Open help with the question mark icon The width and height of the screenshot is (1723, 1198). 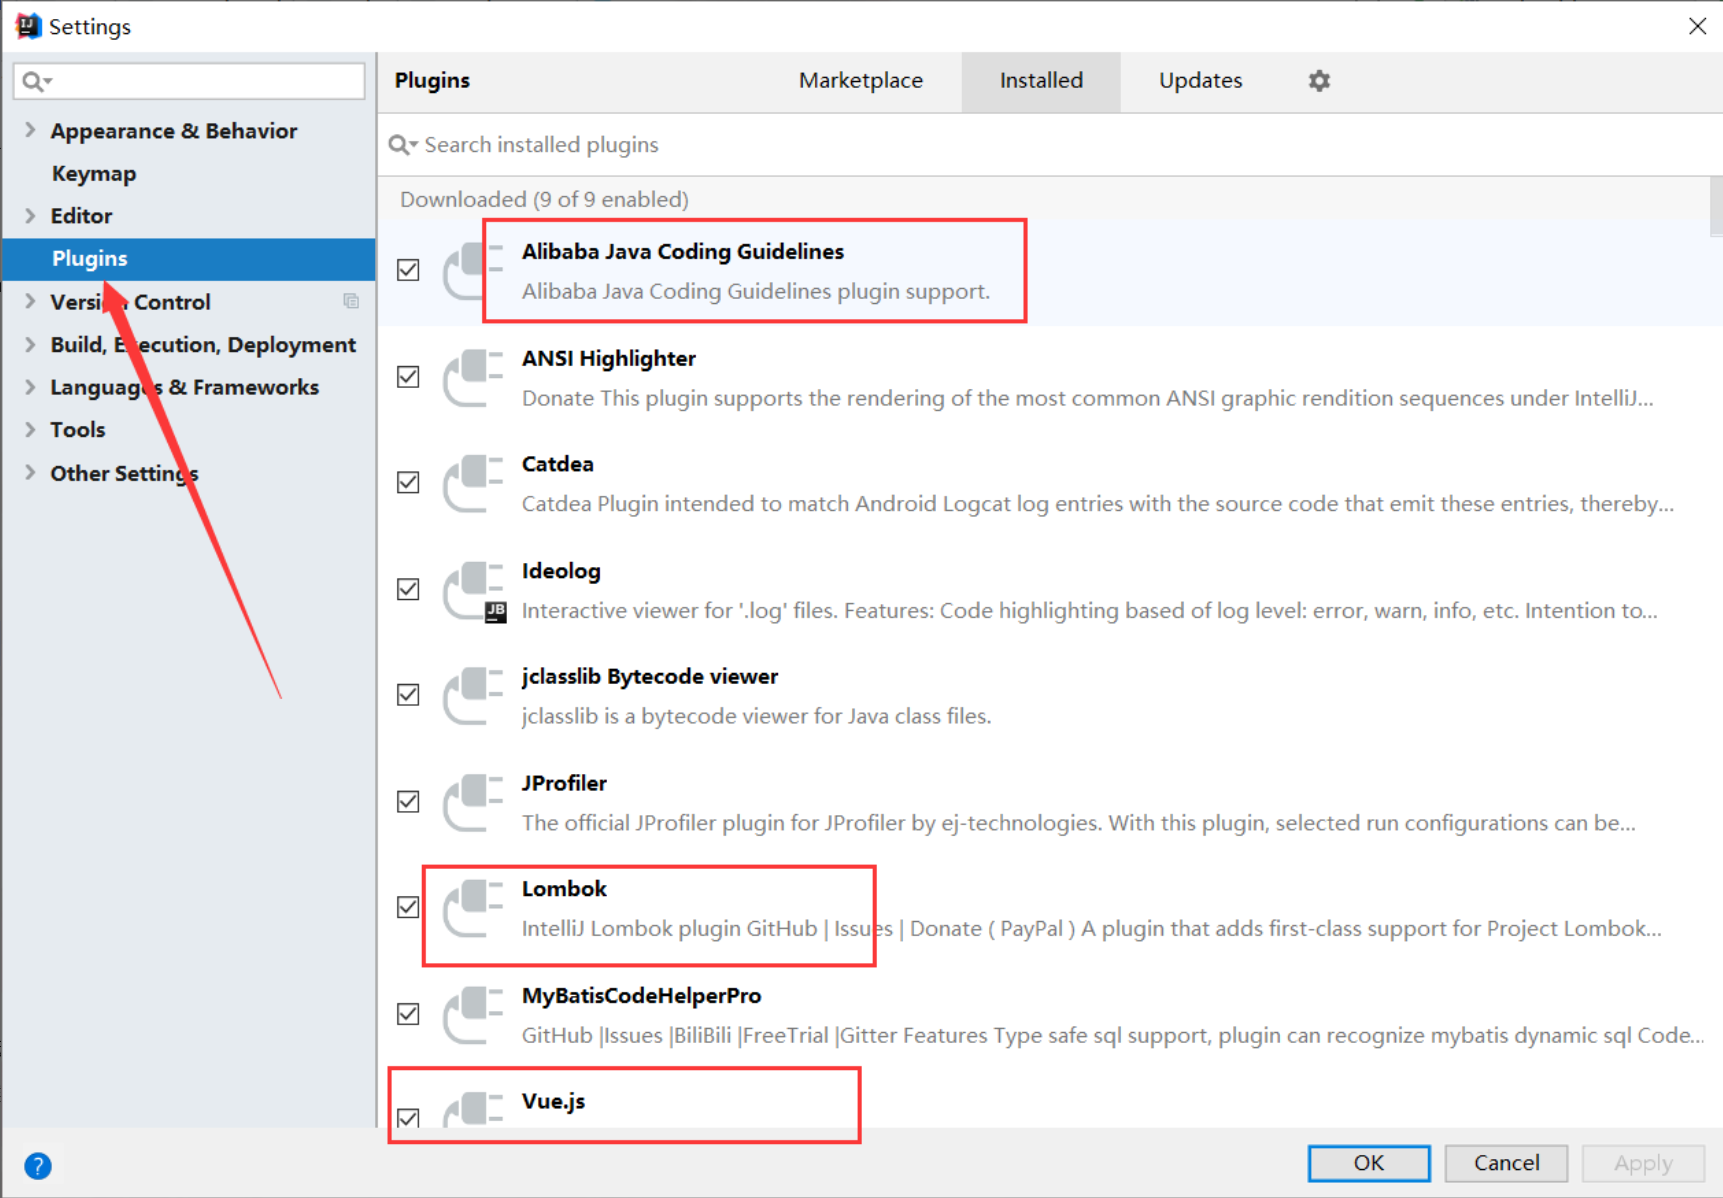click(38, 1166)
